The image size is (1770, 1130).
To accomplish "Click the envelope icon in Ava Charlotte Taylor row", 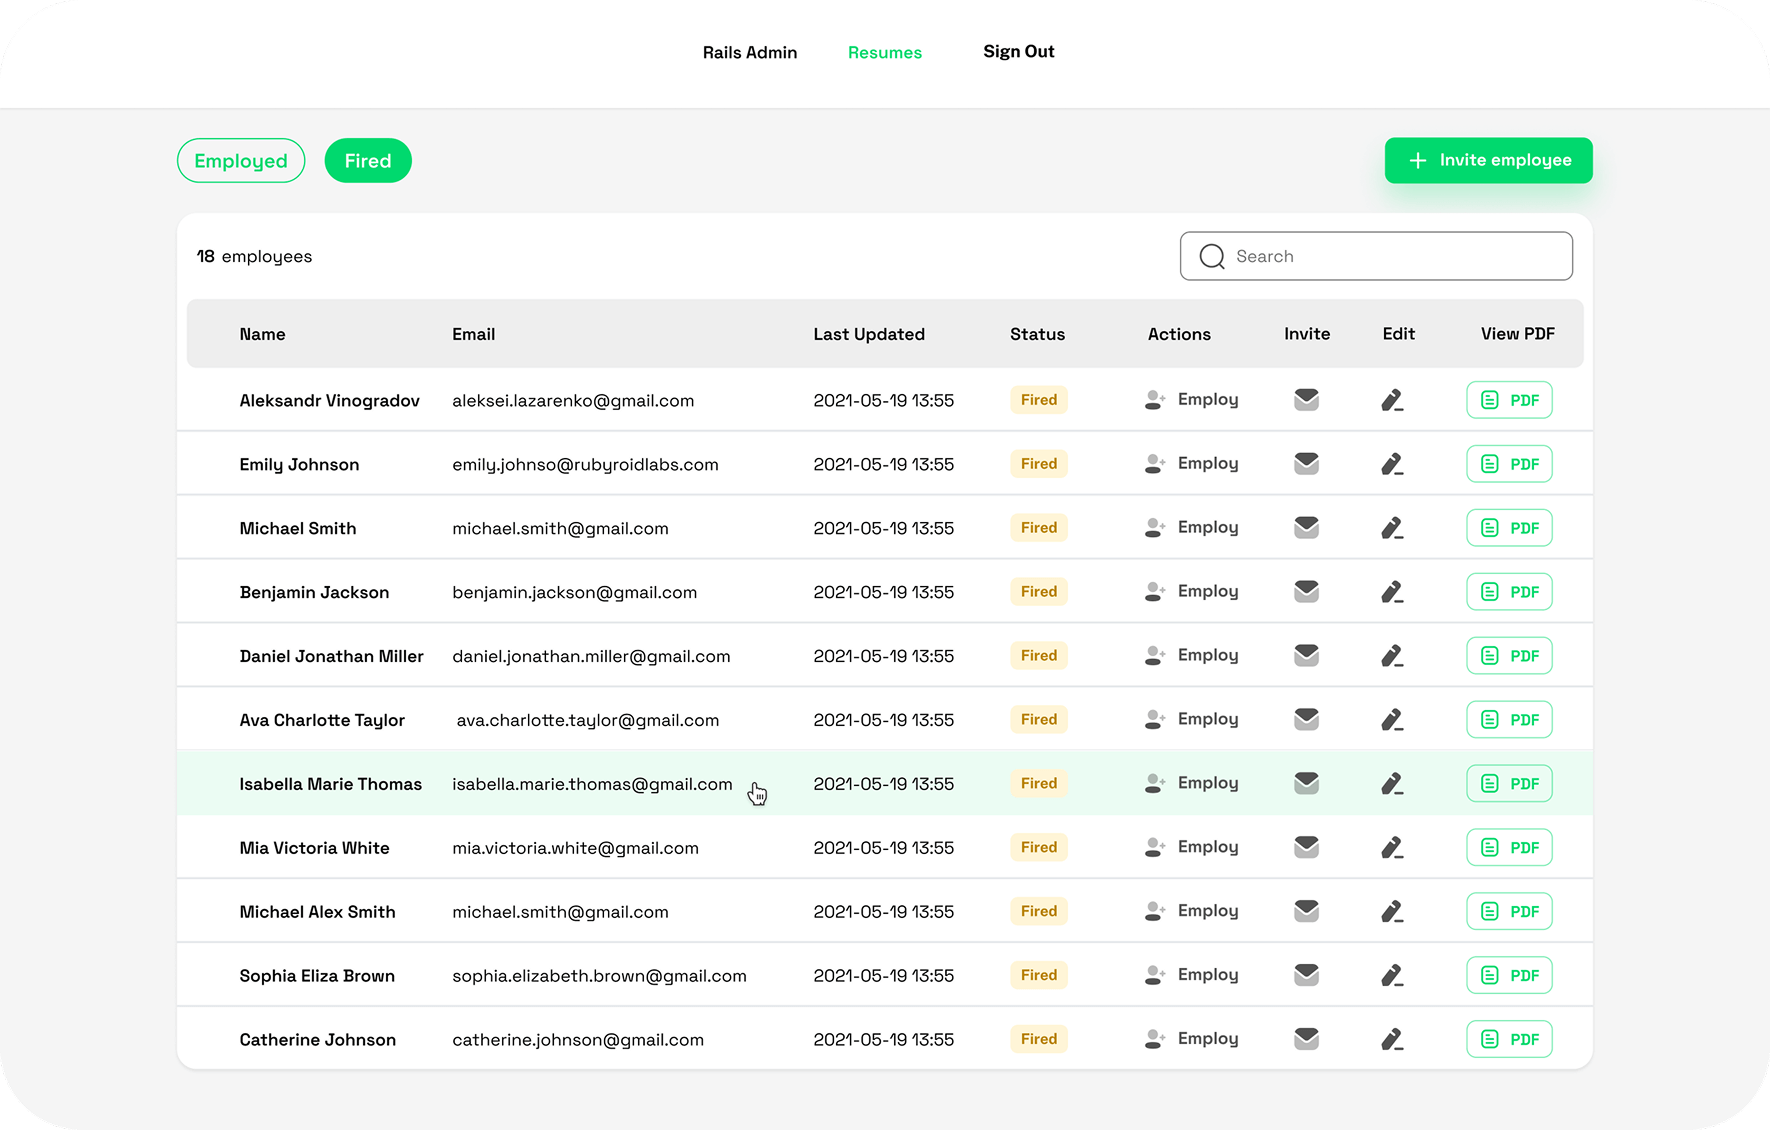I will click(1306, 719).
